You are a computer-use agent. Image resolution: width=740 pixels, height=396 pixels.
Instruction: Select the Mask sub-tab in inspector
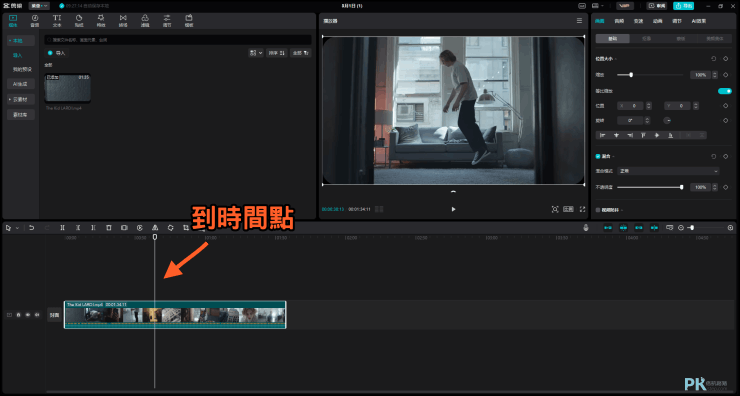click(681, 39)
